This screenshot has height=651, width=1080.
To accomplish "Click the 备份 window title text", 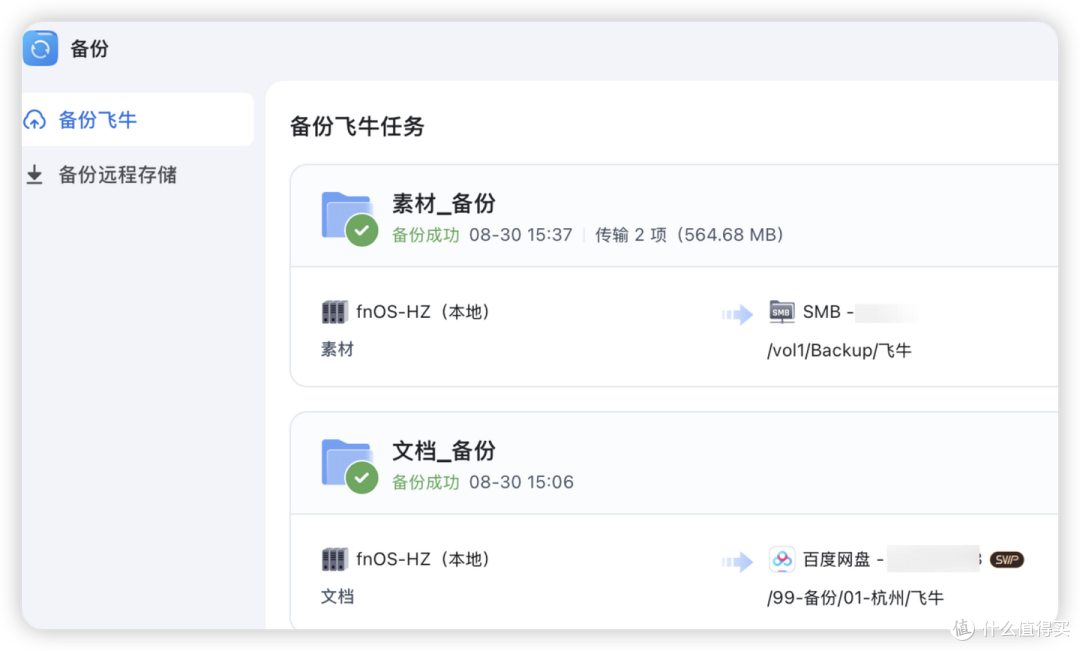I will pyautogui.click(x=90, y=49).
